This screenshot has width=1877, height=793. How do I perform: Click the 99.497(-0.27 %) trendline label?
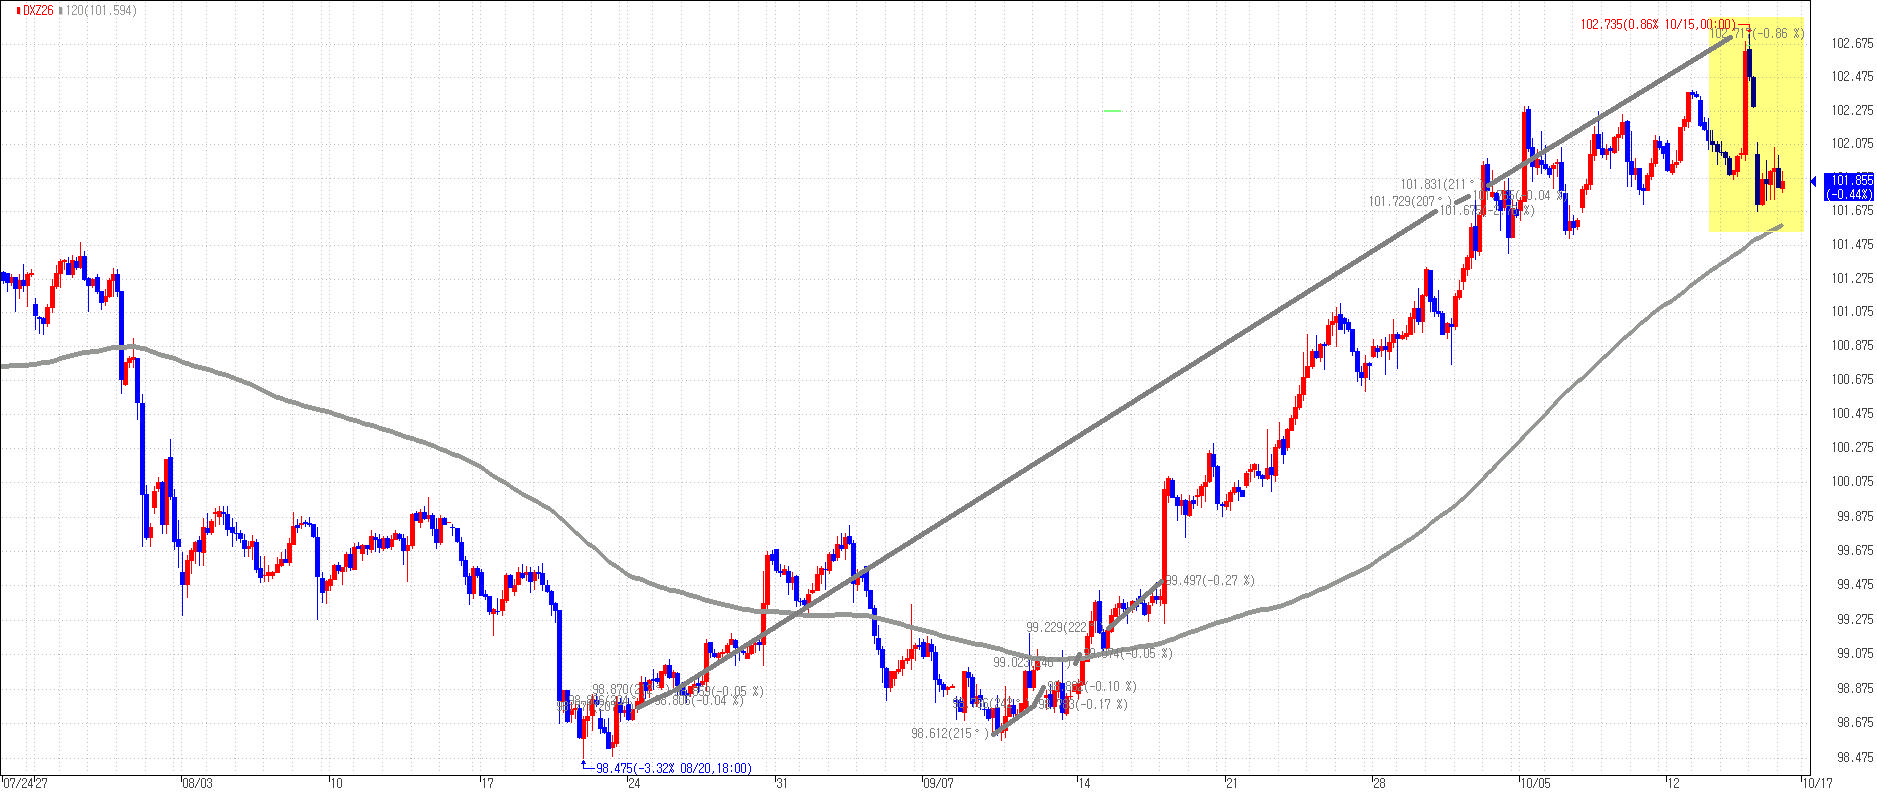1210,580
